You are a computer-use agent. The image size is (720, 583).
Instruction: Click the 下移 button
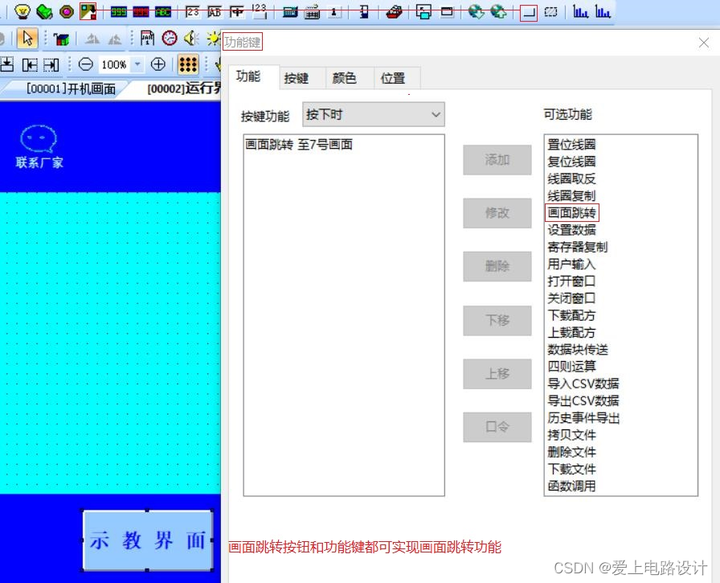click(497, 320)
